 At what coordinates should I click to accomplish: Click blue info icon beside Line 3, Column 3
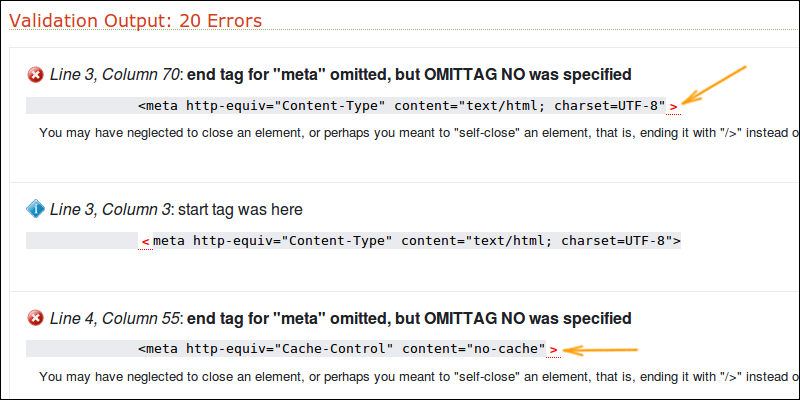(35, 209)
